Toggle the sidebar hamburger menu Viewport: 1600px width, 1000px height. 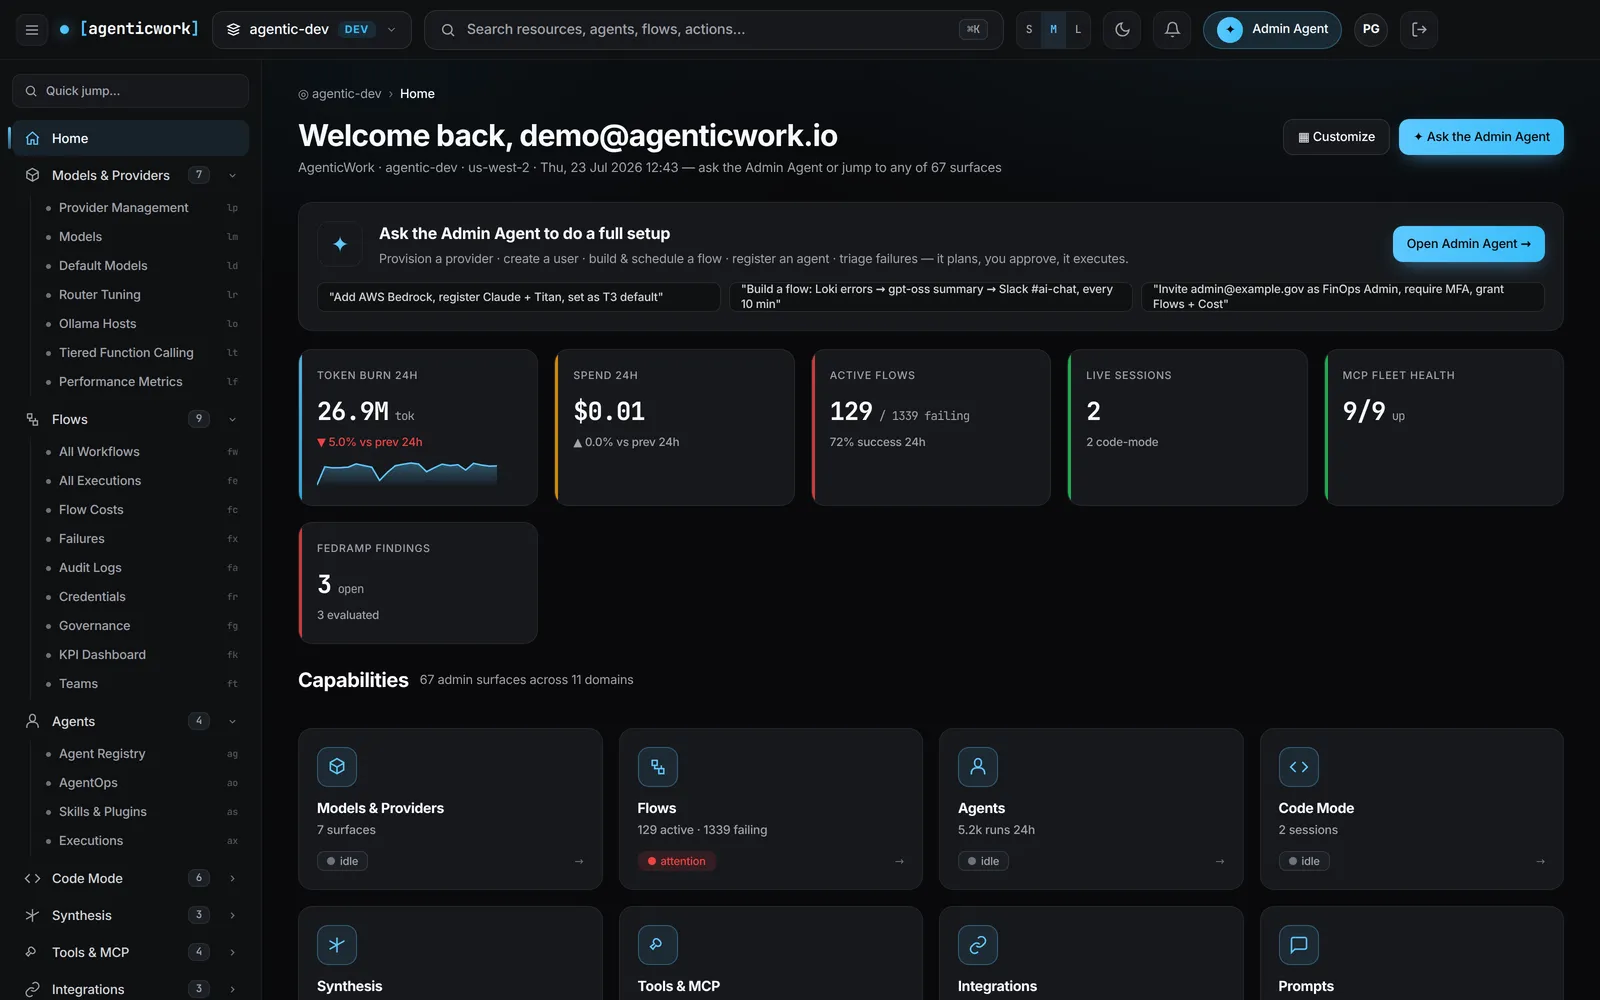[x=32, y=30]
